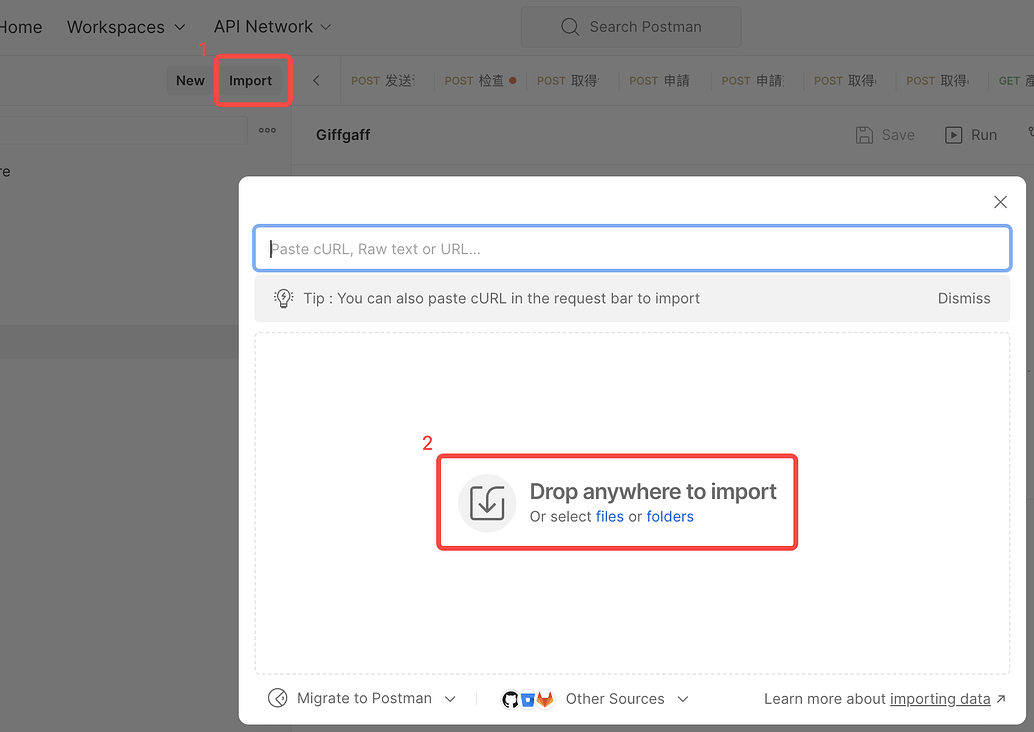Open the importing data help link
This screenshot has height=732, width=1034.
pos(940,699)
